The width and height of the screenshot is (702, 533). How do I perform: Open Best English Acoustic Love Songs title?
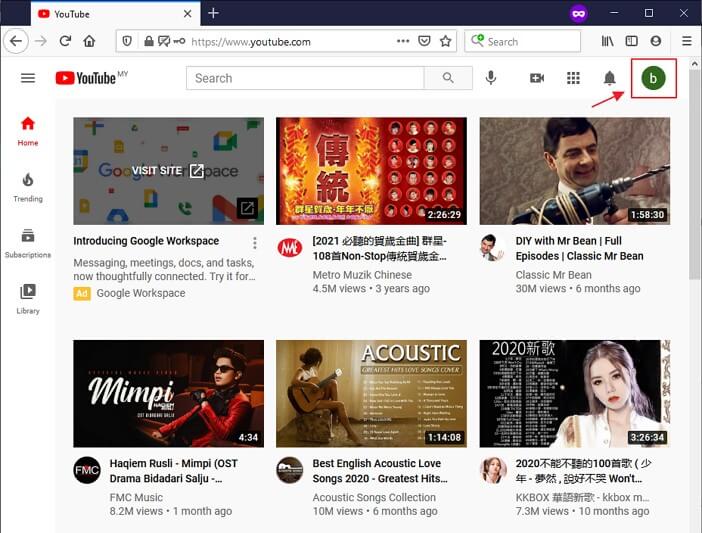380,471
